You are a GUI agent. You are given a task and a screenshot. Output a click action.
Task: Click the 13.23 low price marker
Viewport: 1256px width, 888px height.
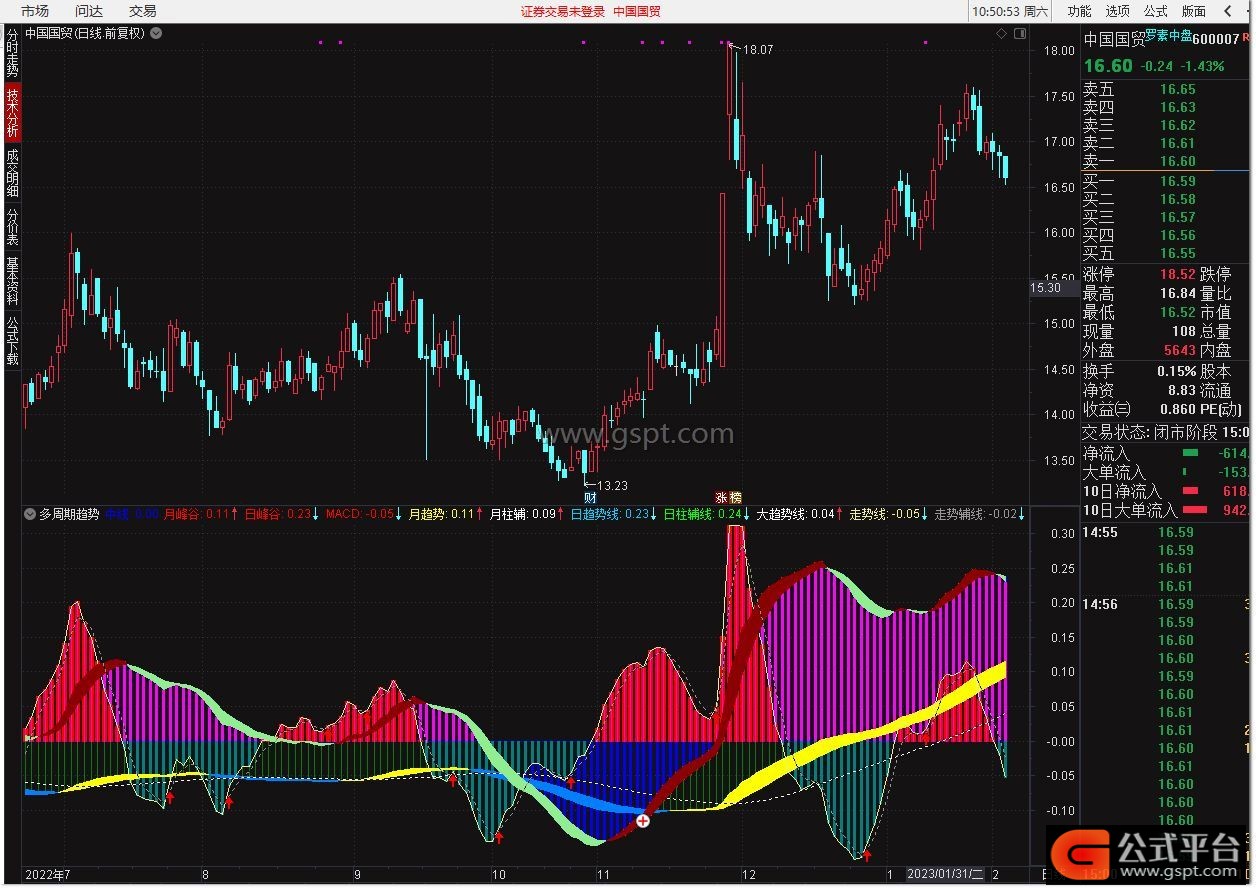click(x=612, y=485)
